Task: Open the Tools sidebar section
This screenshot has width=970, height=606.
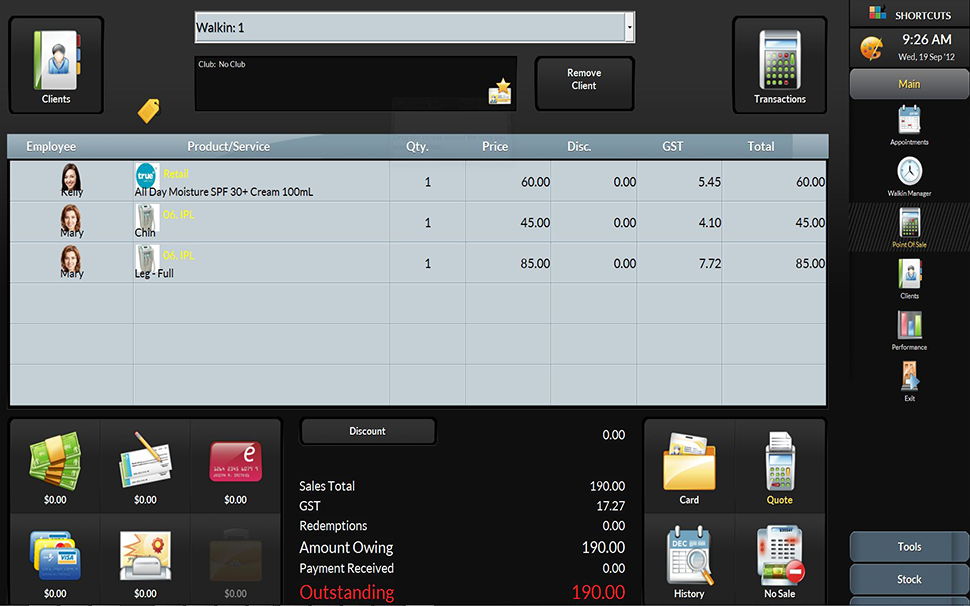Action: pos(909,547)
